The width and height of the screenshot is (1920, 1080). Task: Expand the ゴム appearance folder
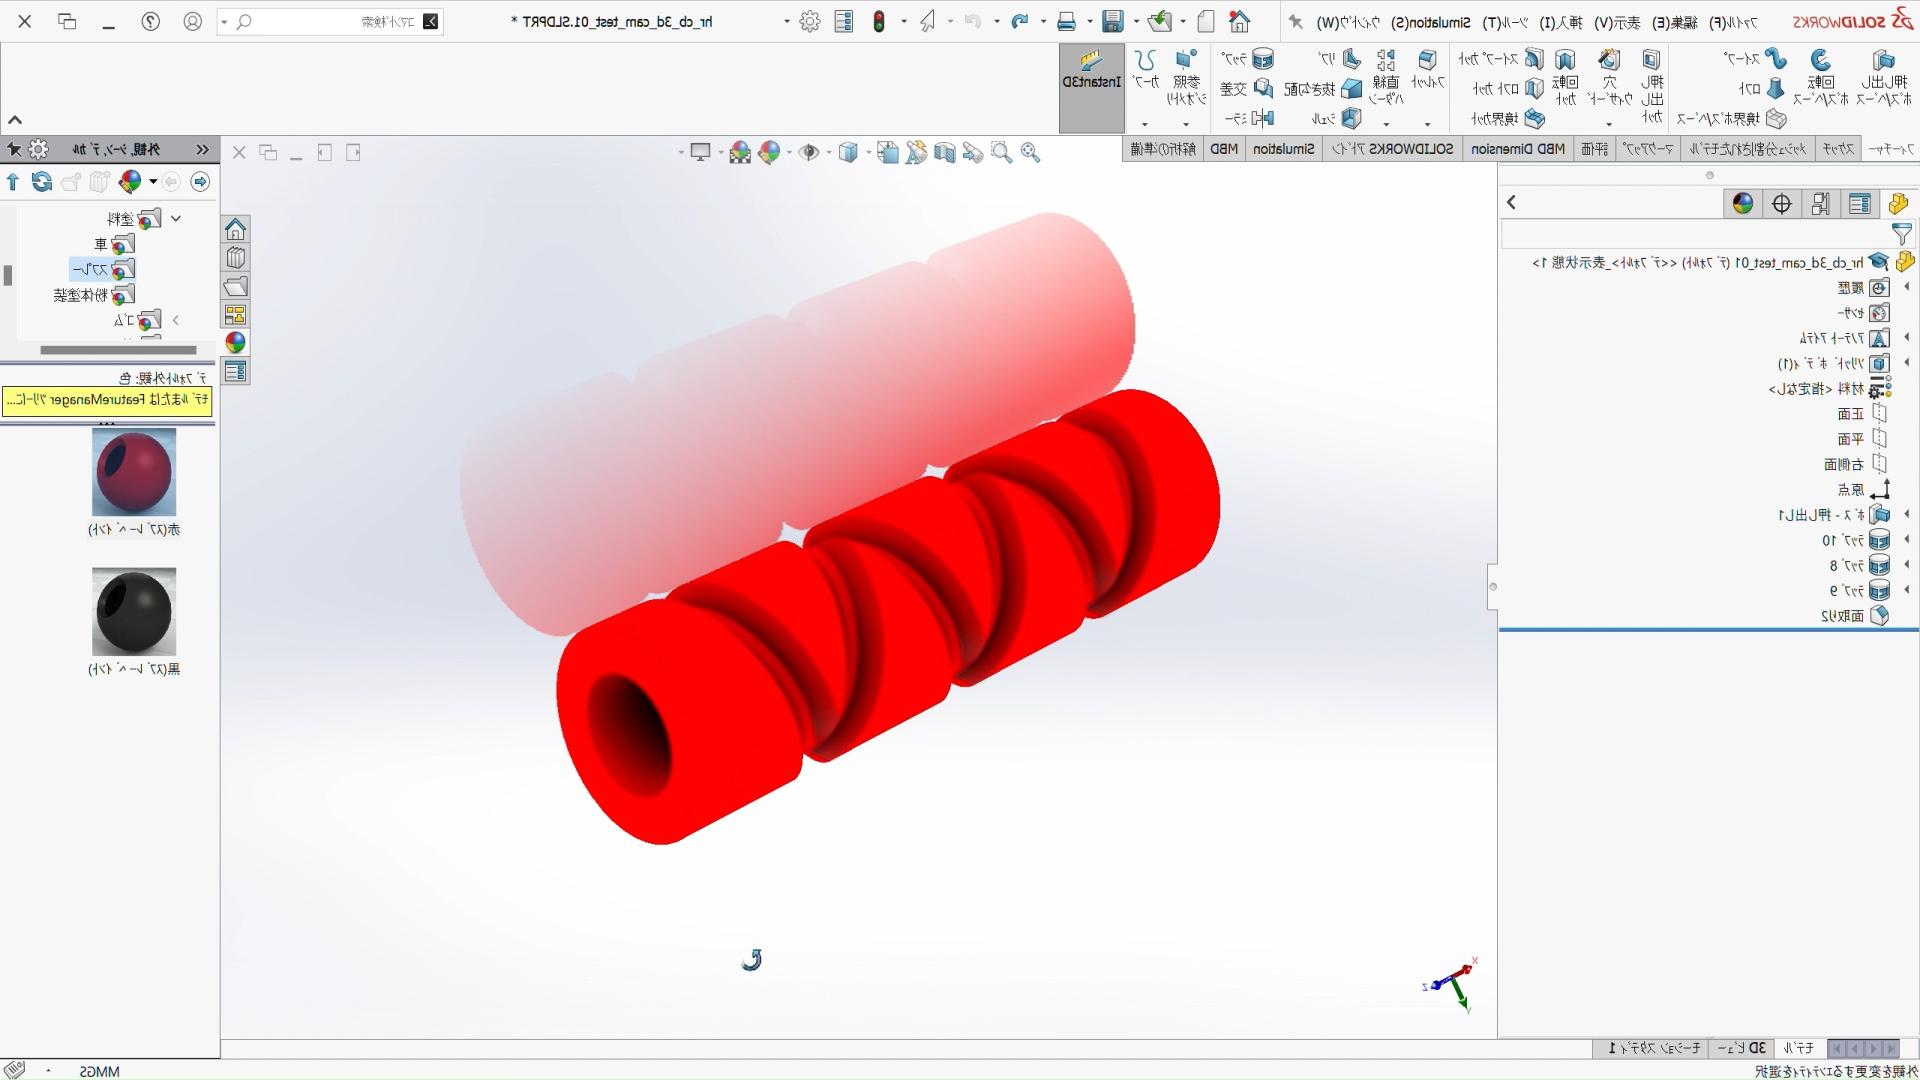176,320
